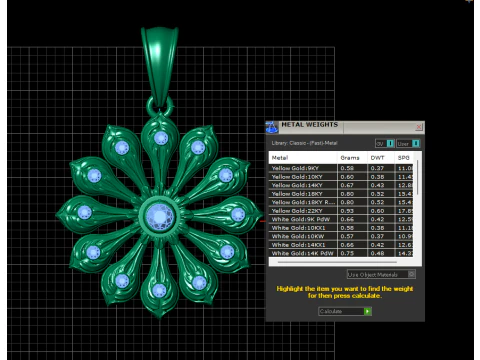The height and width of the screenshot is (360, 480).
Task: Click the SPG column header
Action: pyautogui.click(x=404, y=158)
